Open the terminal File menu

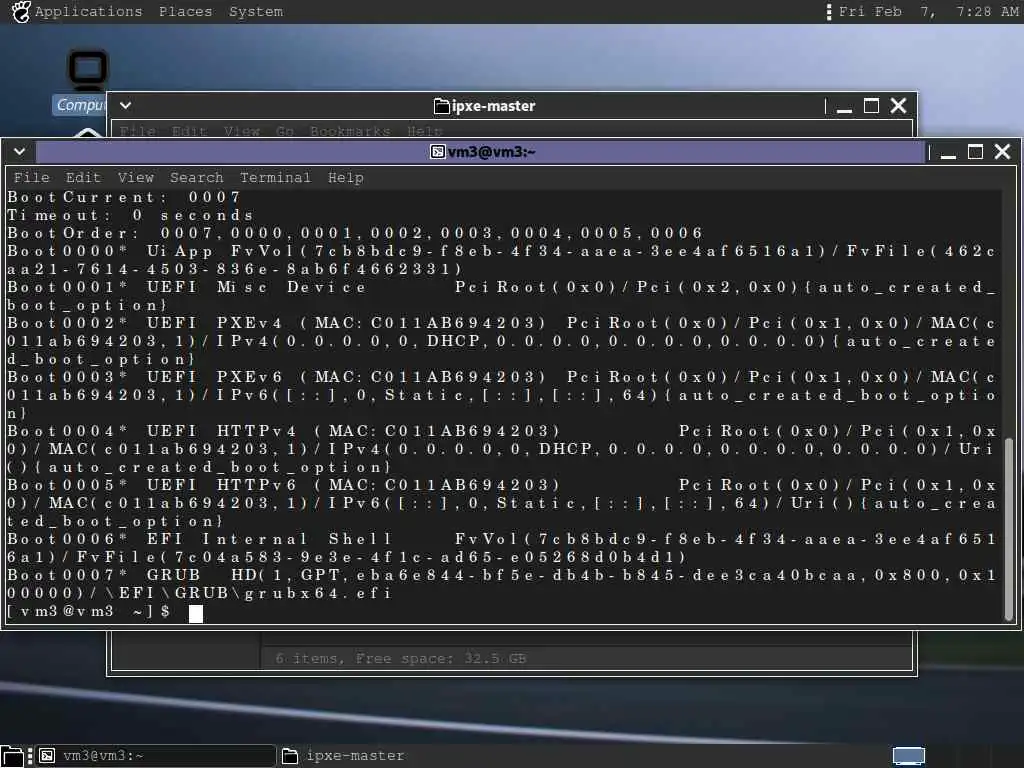pyautogui.click(x=31, y=178)
